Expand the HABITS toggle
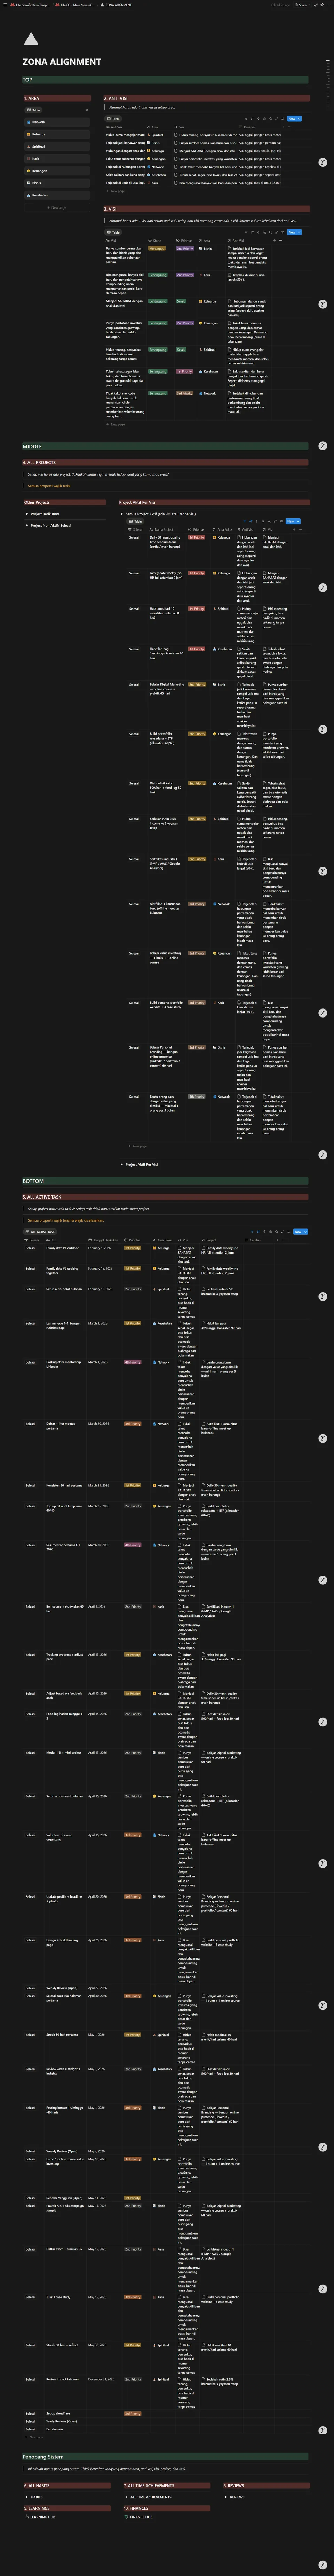334x2576 pixels. 27,2497
